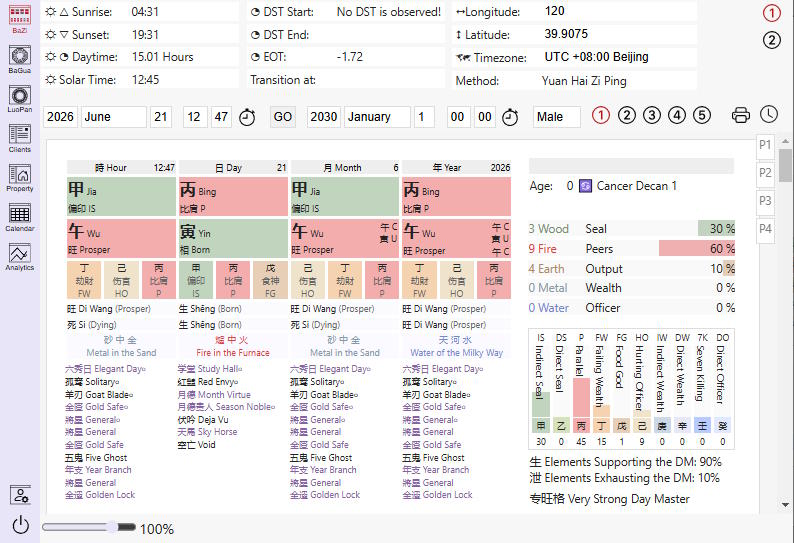Edit the second year field 2030
This screenshot has height=543, width=794.
(x=324, y=117)
